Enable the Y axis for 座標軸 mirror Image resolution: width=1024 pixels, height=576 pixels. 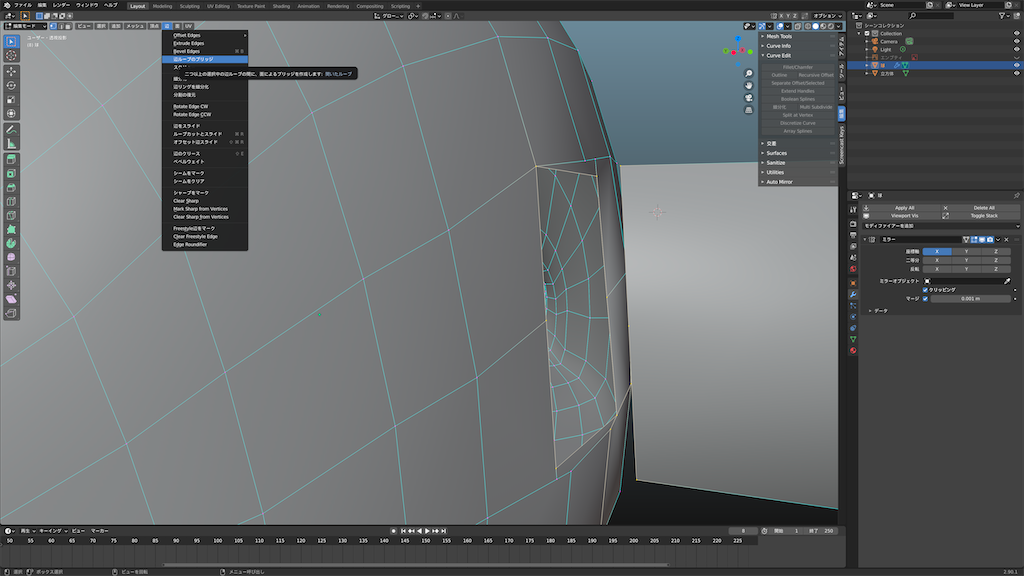[x=967, y=251]
